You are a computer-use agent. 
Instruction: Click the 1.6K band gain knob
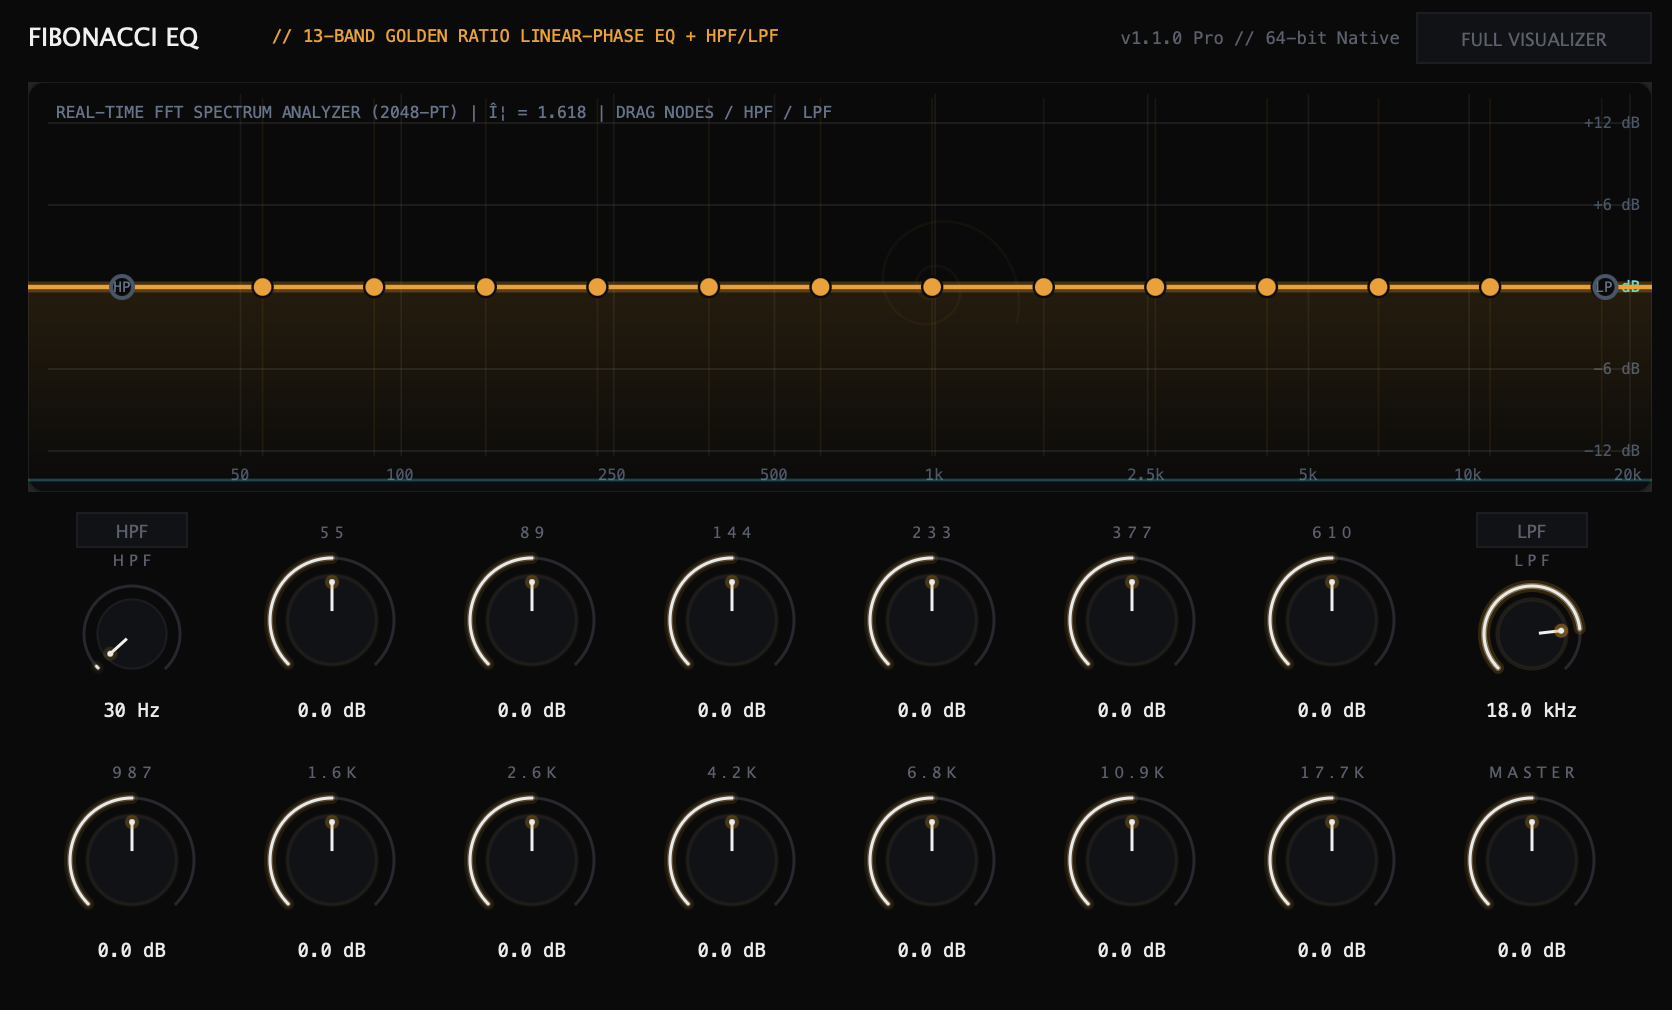coord(332,860)
